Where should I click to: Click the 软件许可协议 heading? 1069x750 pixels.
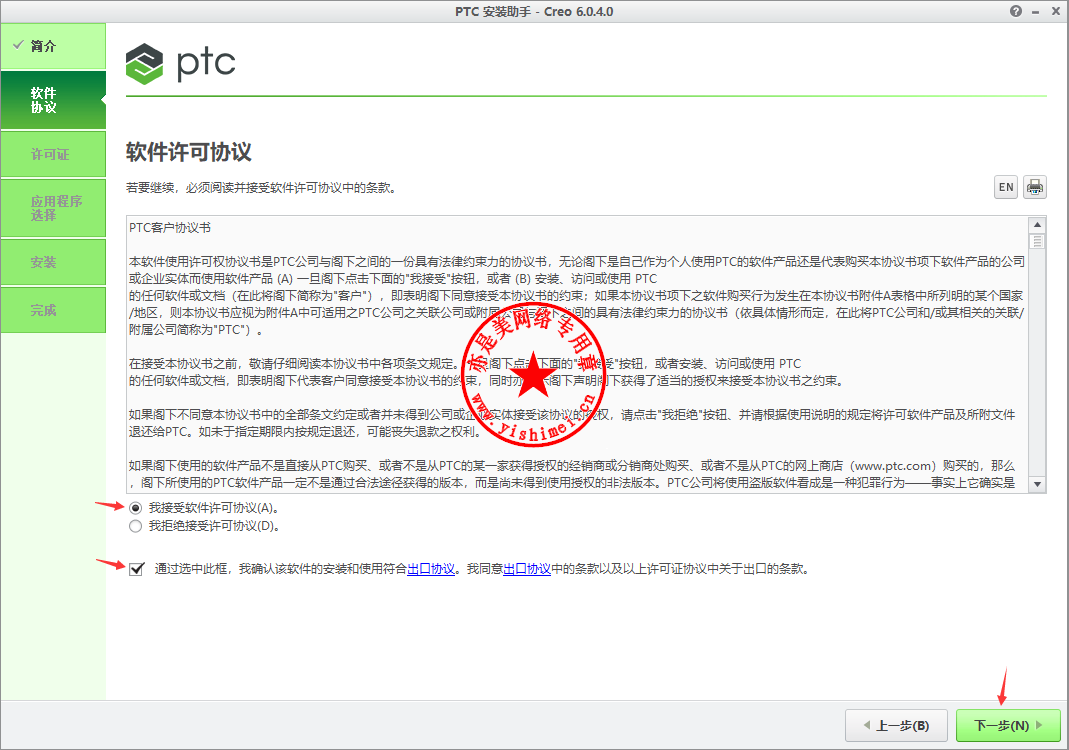189,152
